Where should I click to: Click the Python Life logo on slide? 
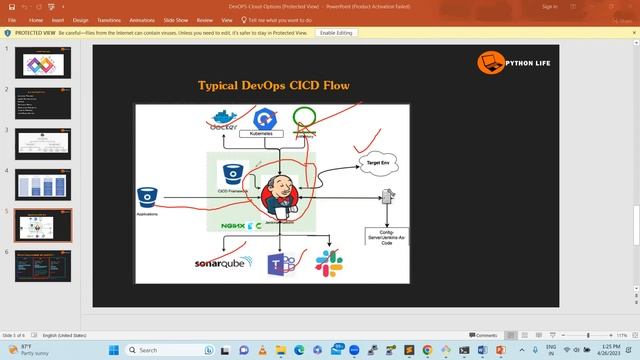click(x=514, y=63)
